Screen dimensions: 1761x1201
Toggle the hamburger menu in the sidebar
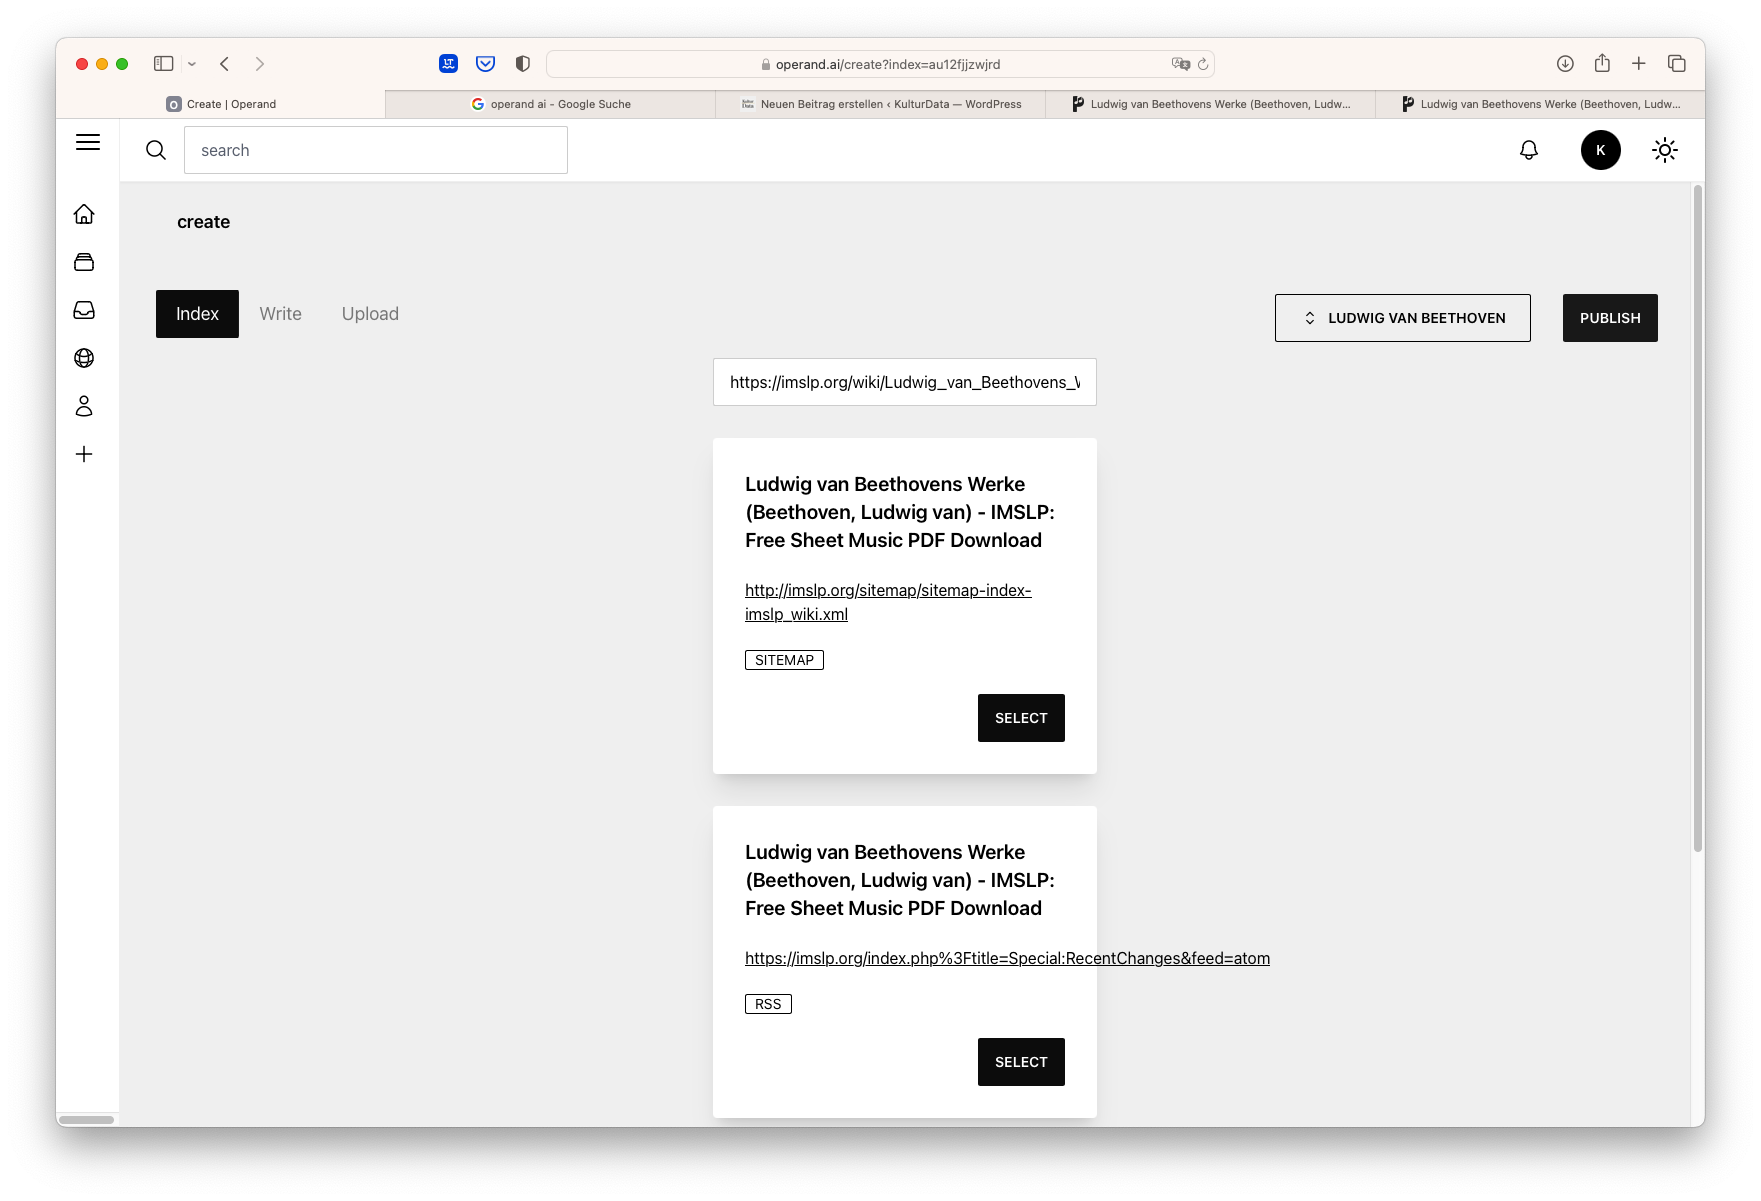click(x=88, y=142)
